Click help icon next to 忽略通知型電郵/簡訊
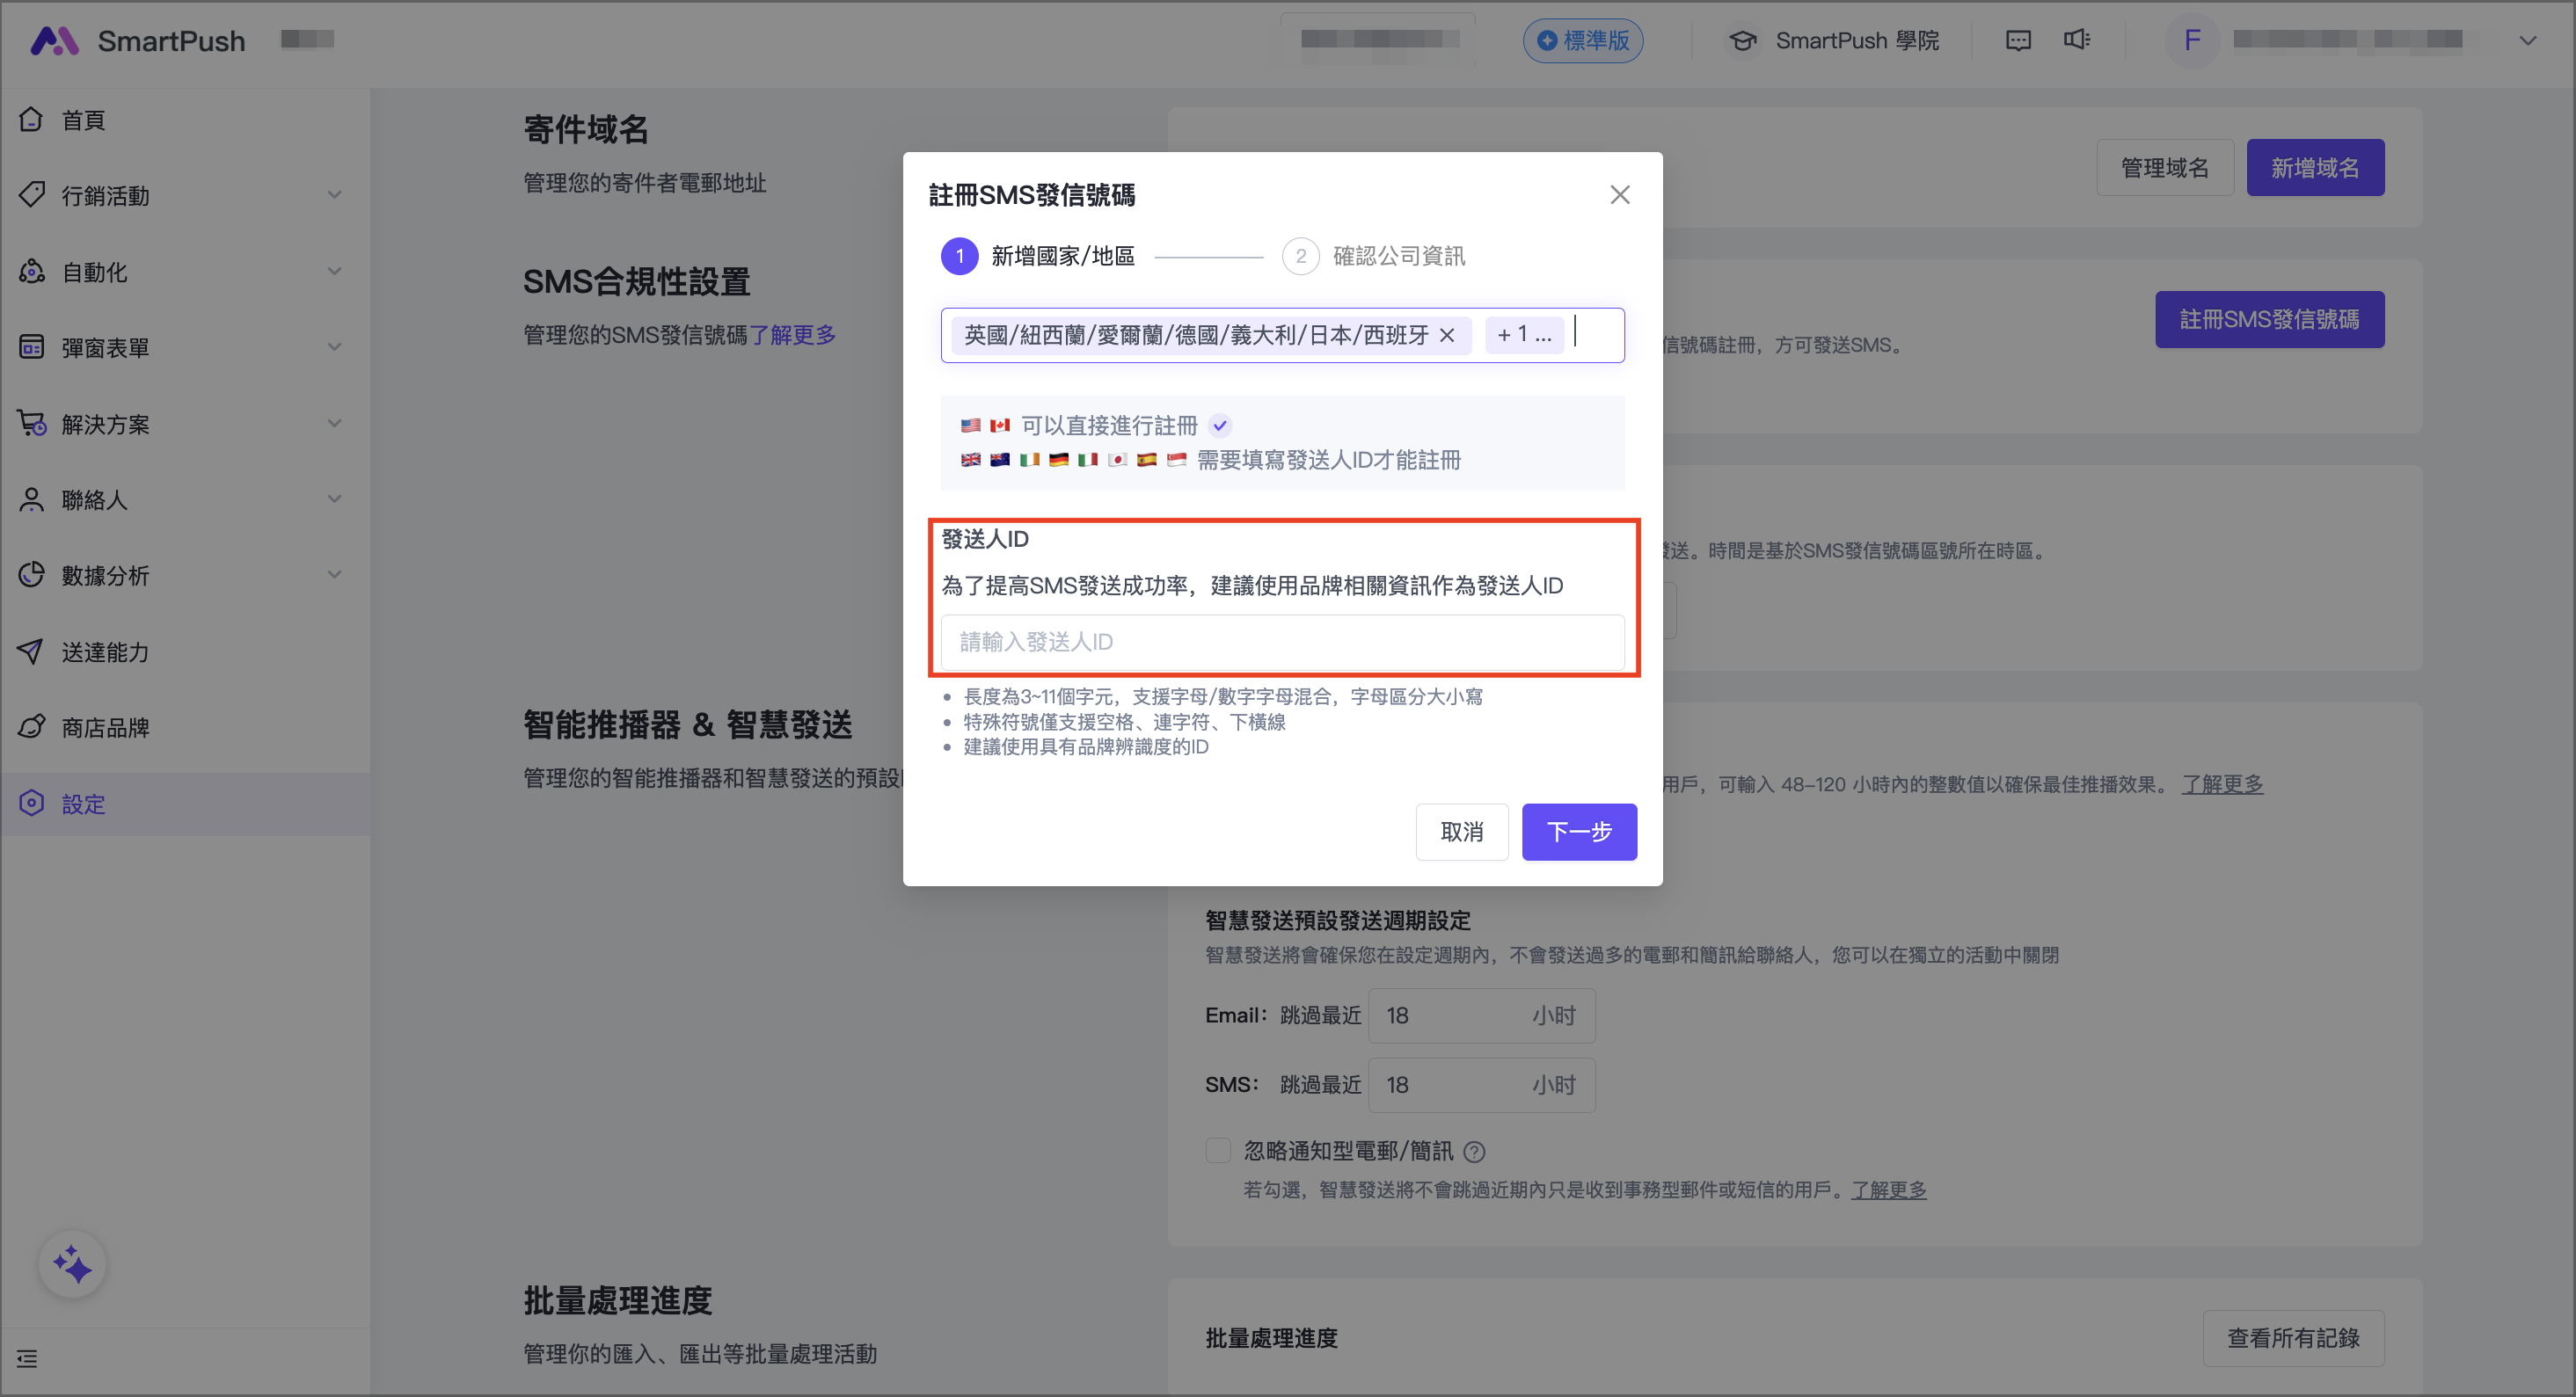 click(1474, 1152)
